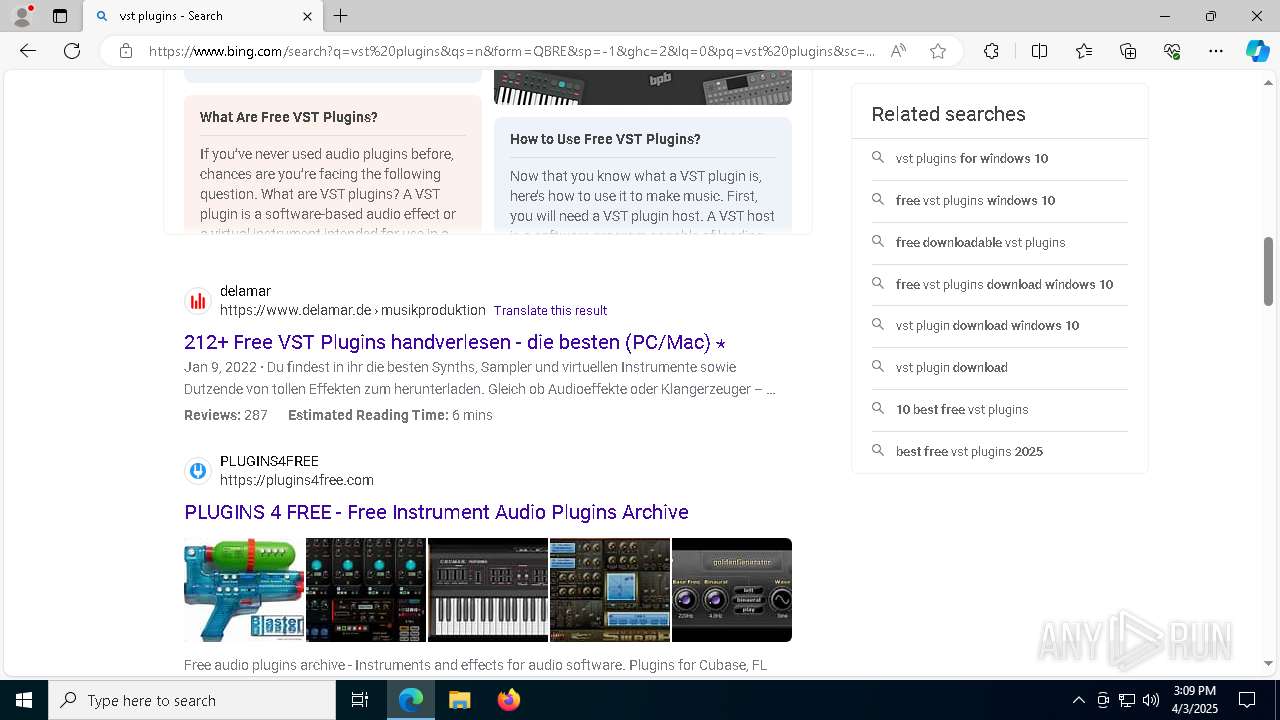Click 'Estimated Reading Time: 6 mins' text

tap(390, 415)
